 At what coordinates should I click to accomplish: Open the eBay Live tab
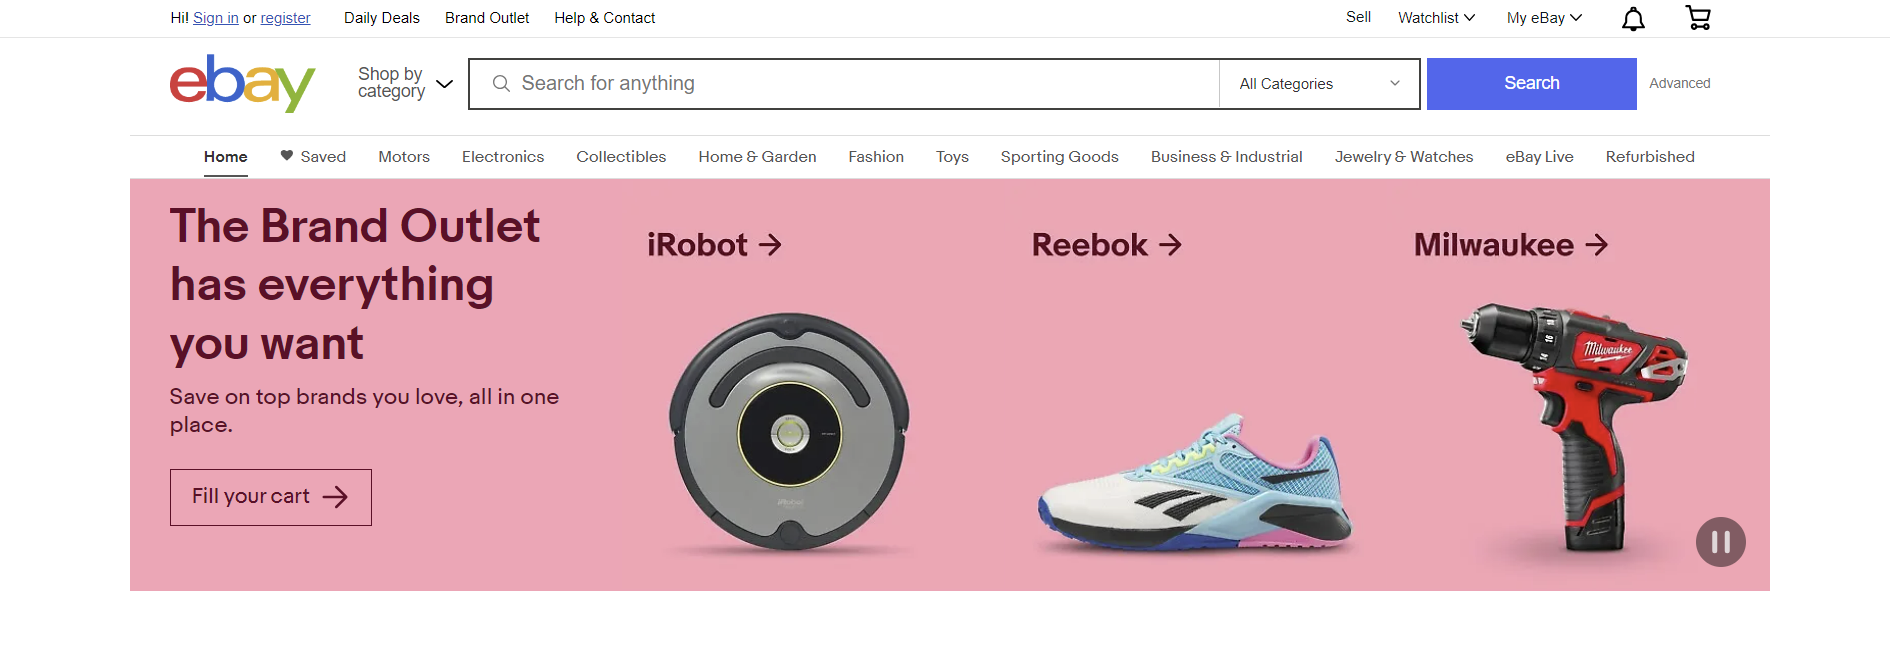pyautogui.click(x=1539, y=157)
